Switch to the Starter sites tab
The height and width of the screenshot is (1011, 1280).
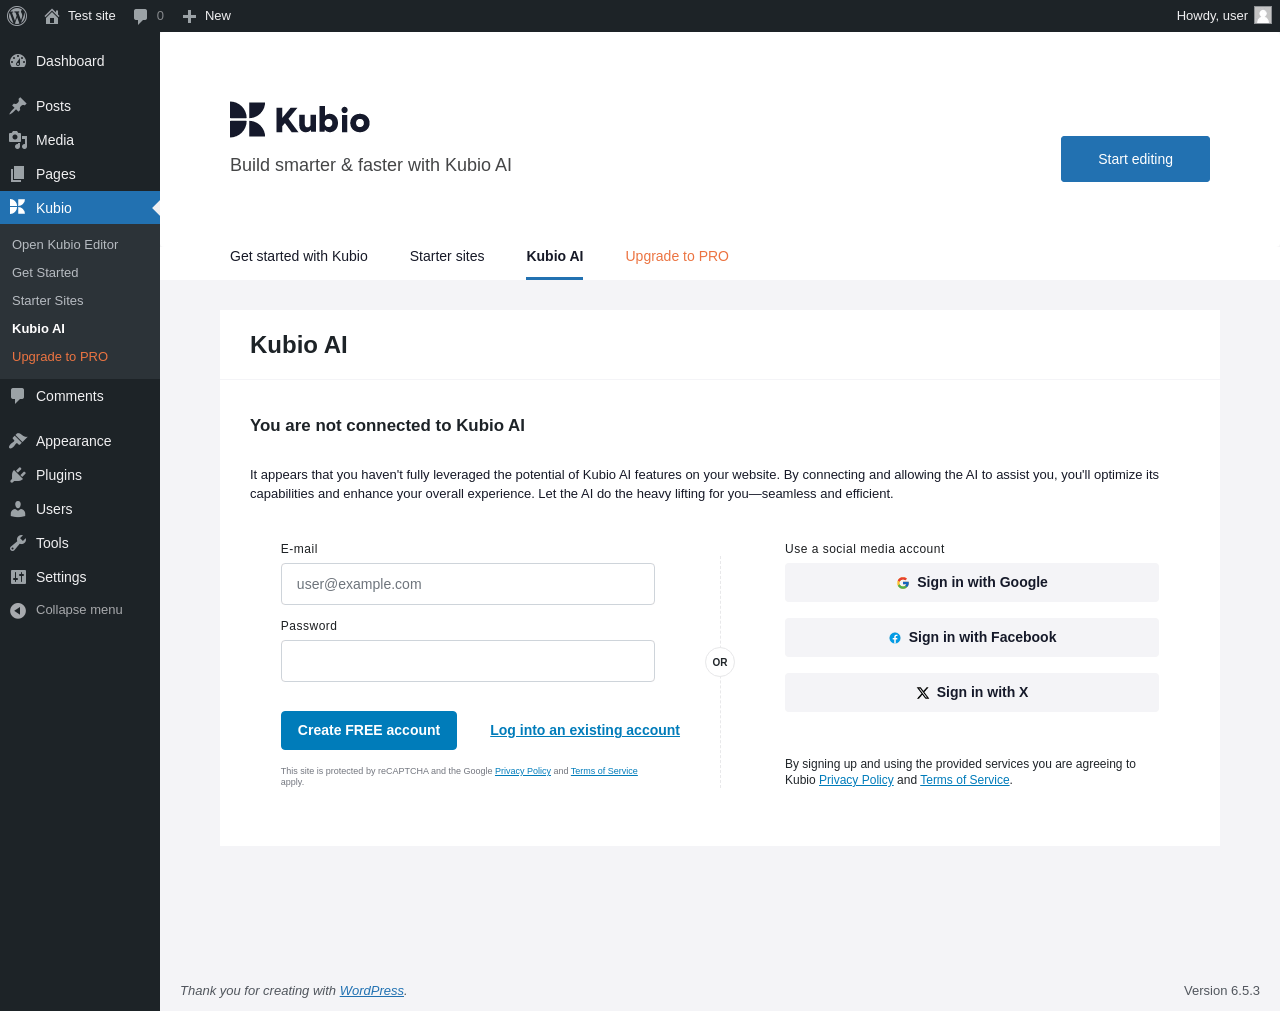tap(447, 256)
